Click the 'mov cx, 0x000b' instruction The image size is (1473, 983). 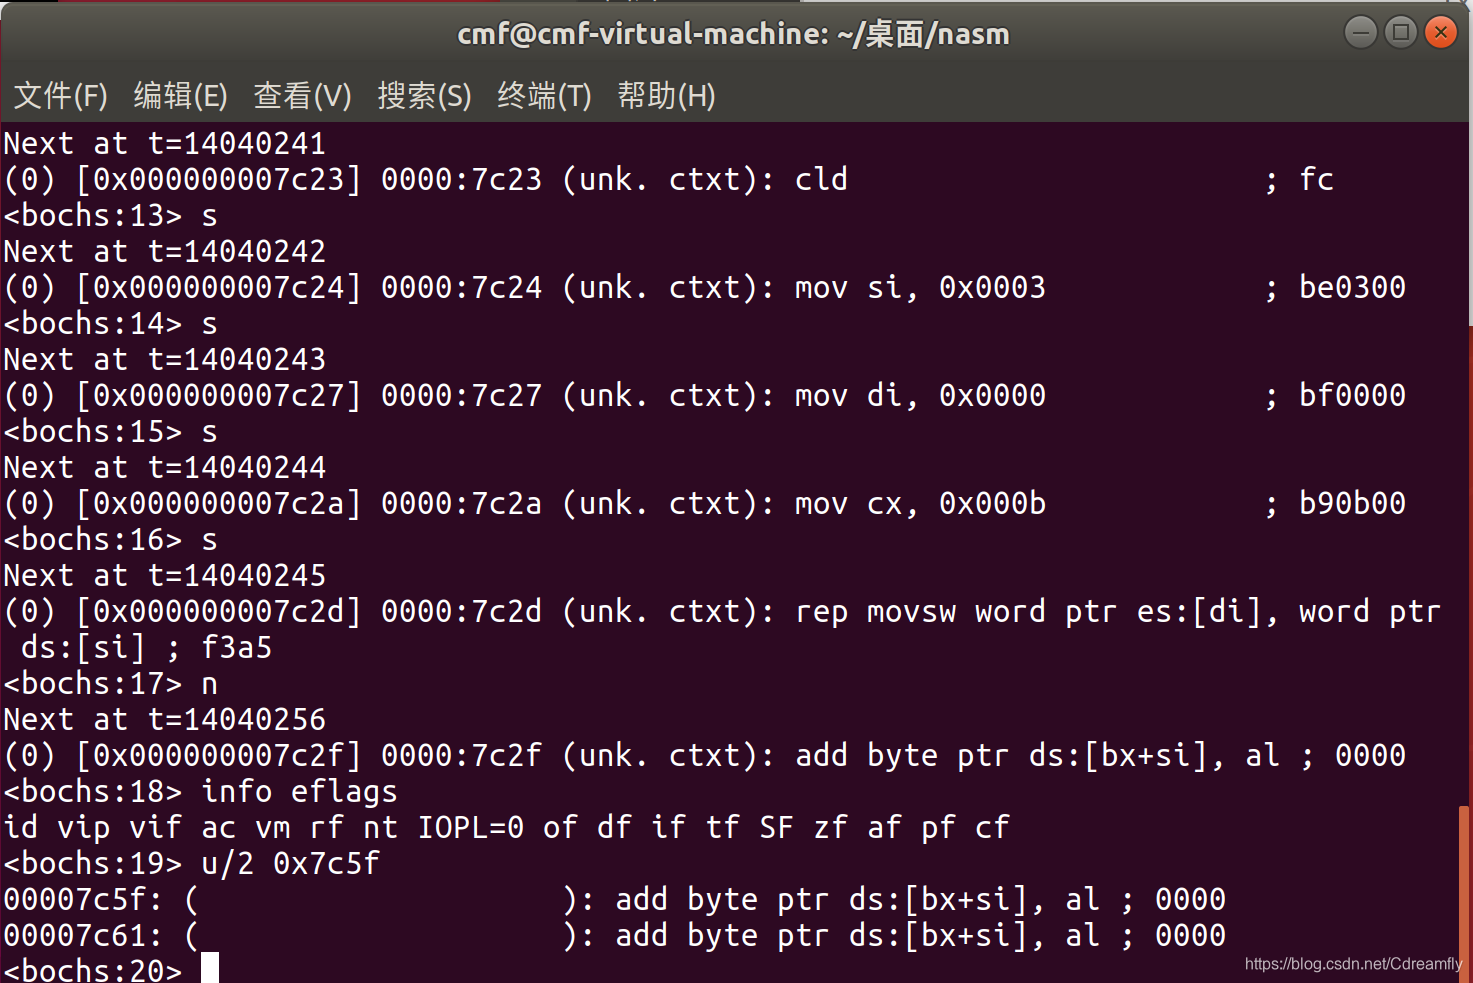[920, 503]
